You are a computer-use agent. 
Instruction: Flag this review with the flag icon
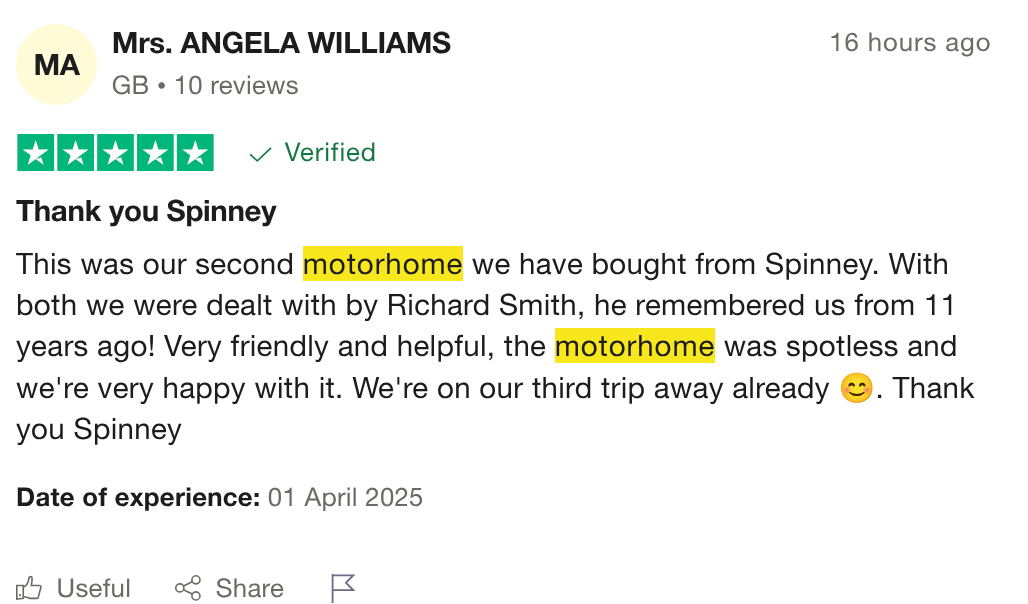pos(343,588)
